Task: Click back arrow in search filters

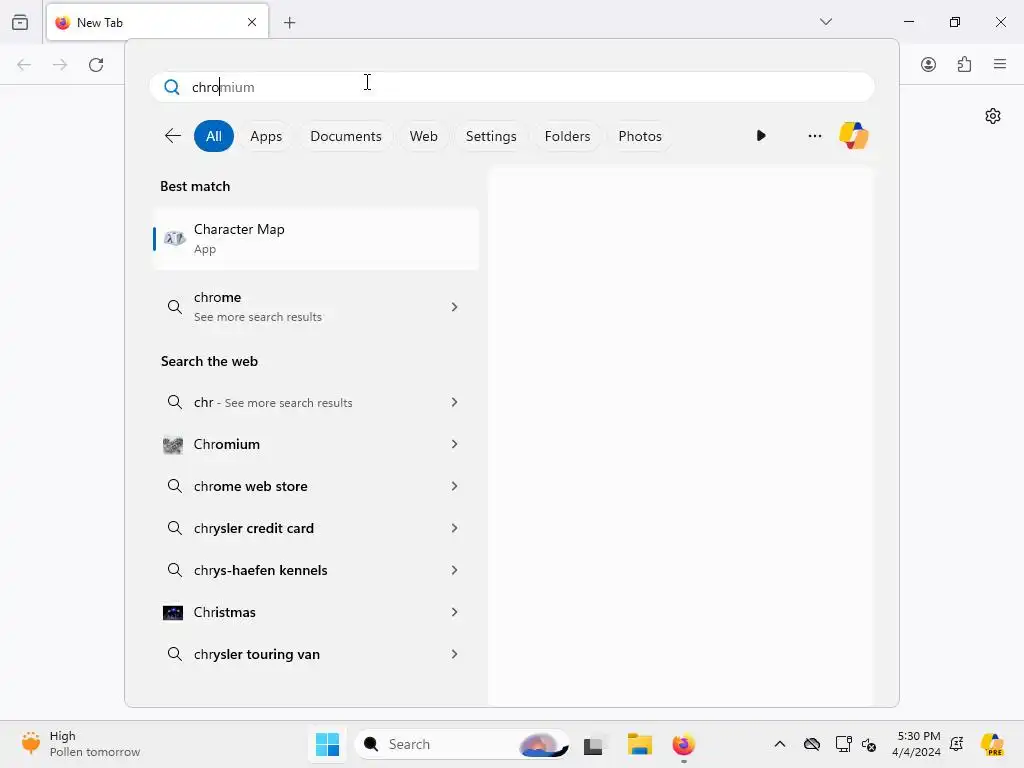Action: 172,136
